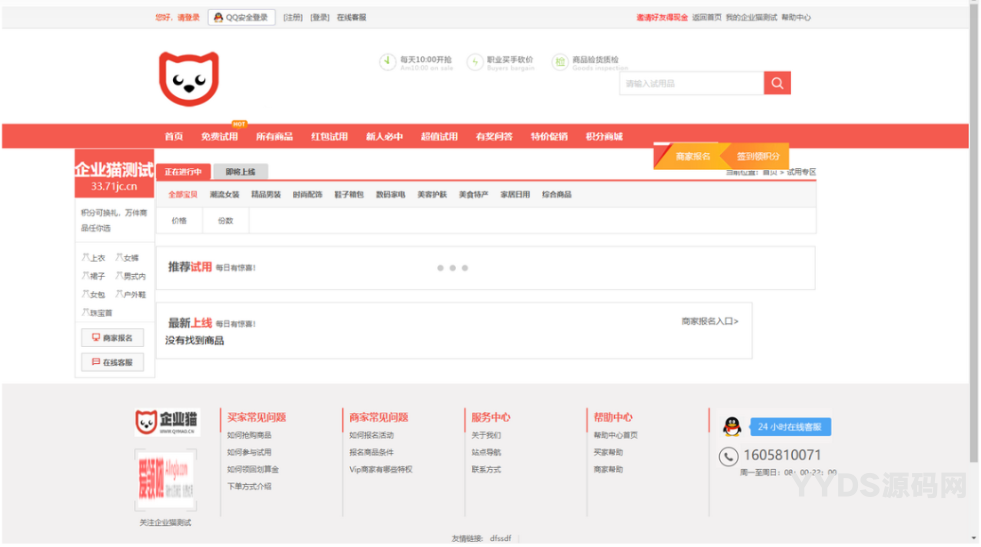This screenshot has height=547, width=981.
Task: Select the 数码家电 category filter
Action: point(390,195)
